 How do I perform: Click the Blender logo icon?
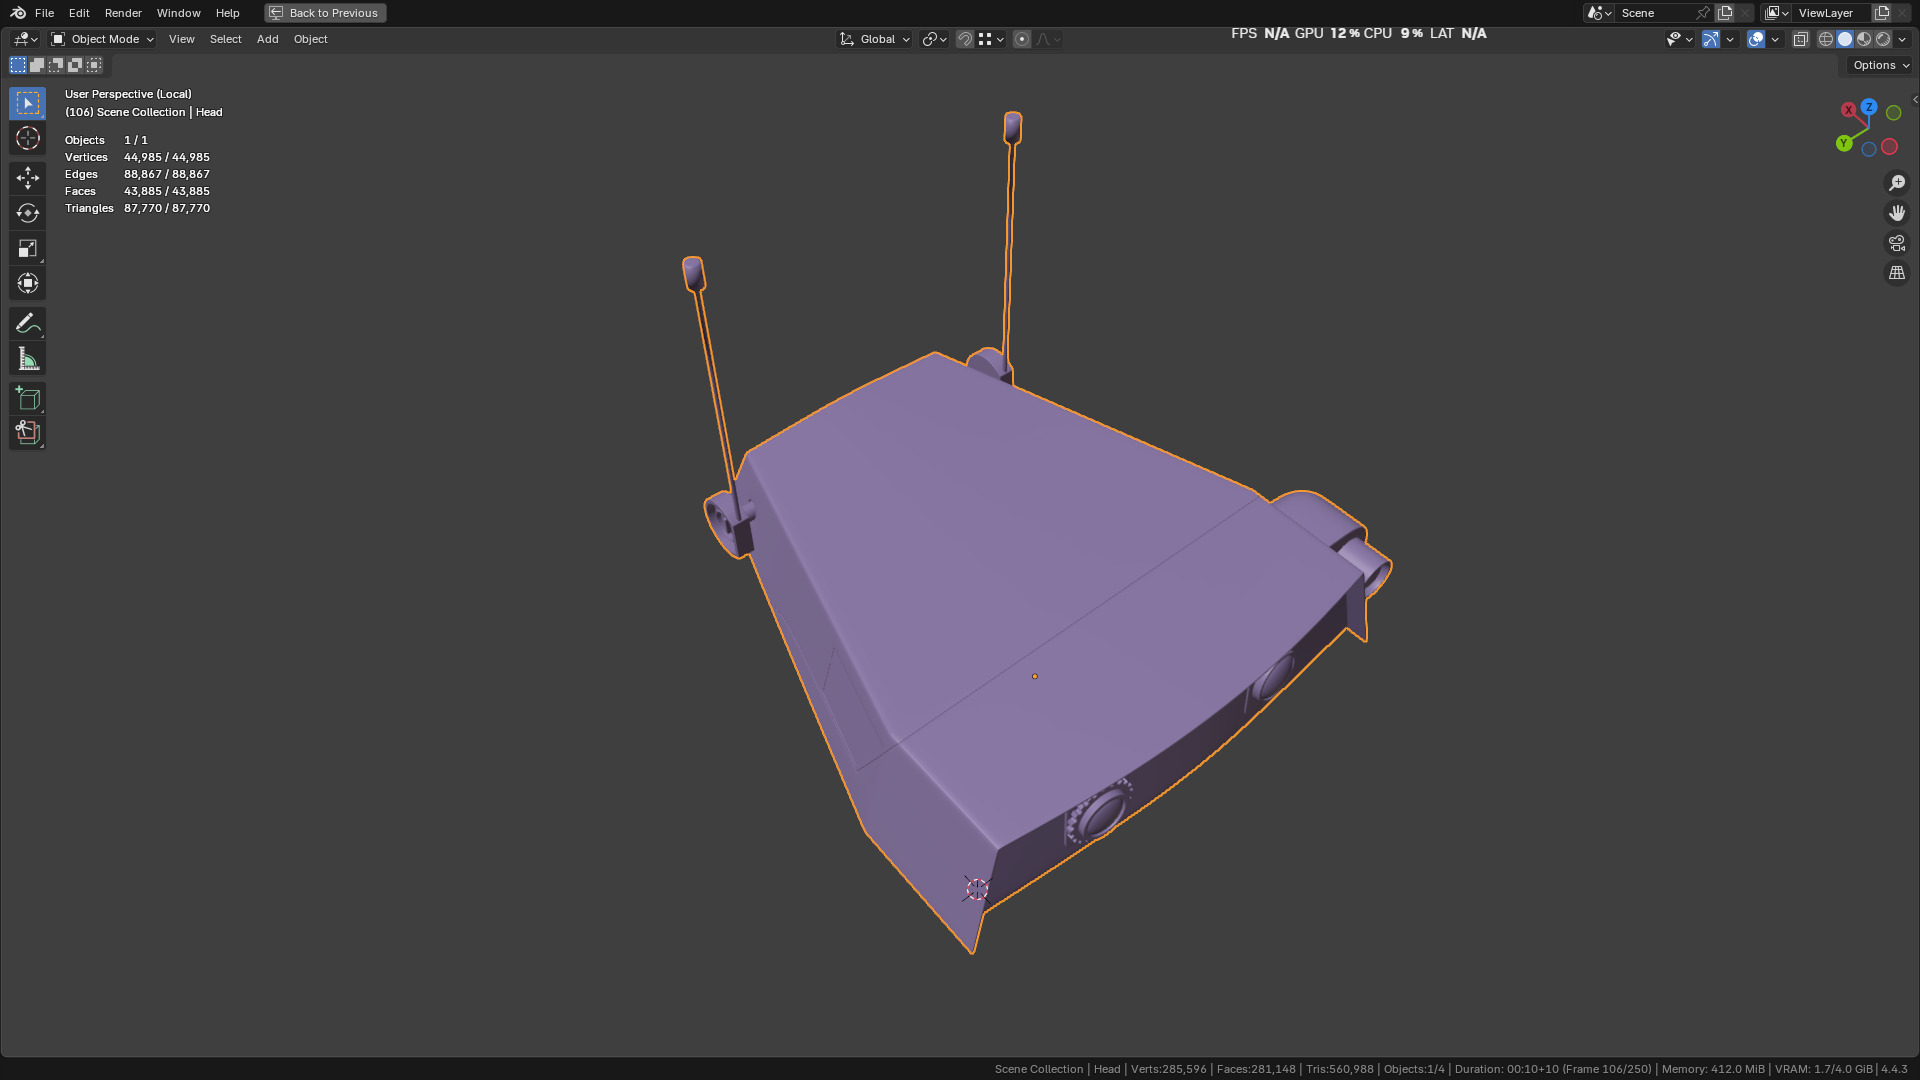pos(18,13)
